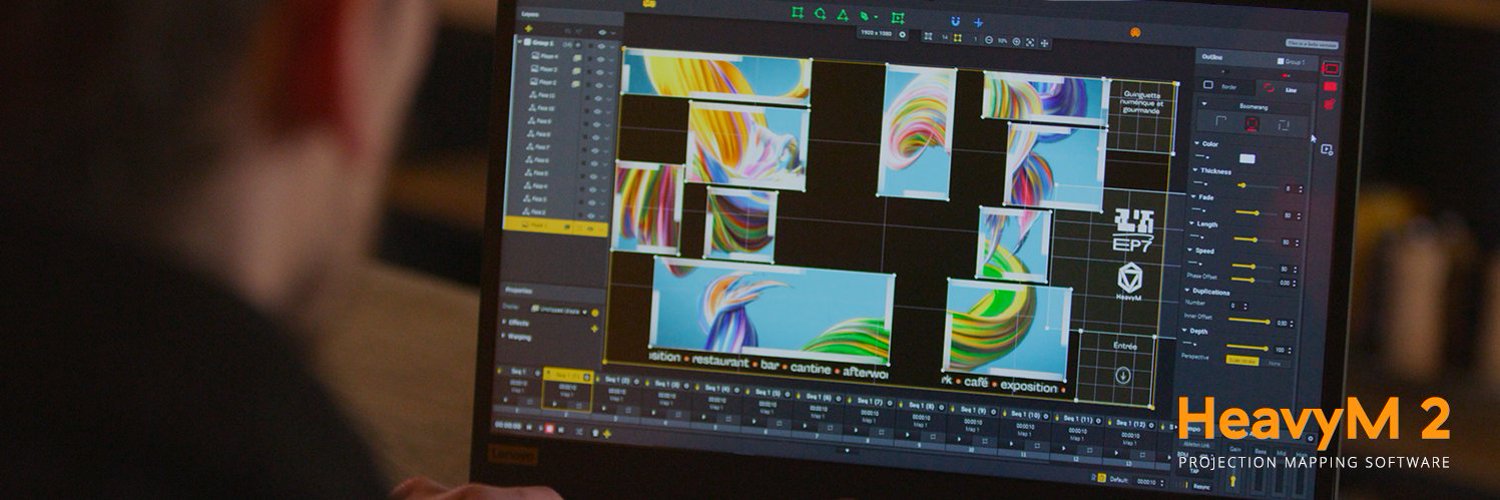Click the red record button in timeline controls
Viewport: 1500px width, 500px height.
[x=549, y=428]
